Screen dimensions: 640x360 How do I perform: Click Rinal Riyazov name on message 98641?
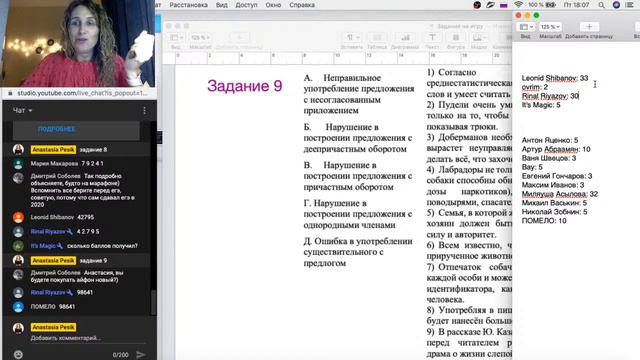(x=48, y=292)
